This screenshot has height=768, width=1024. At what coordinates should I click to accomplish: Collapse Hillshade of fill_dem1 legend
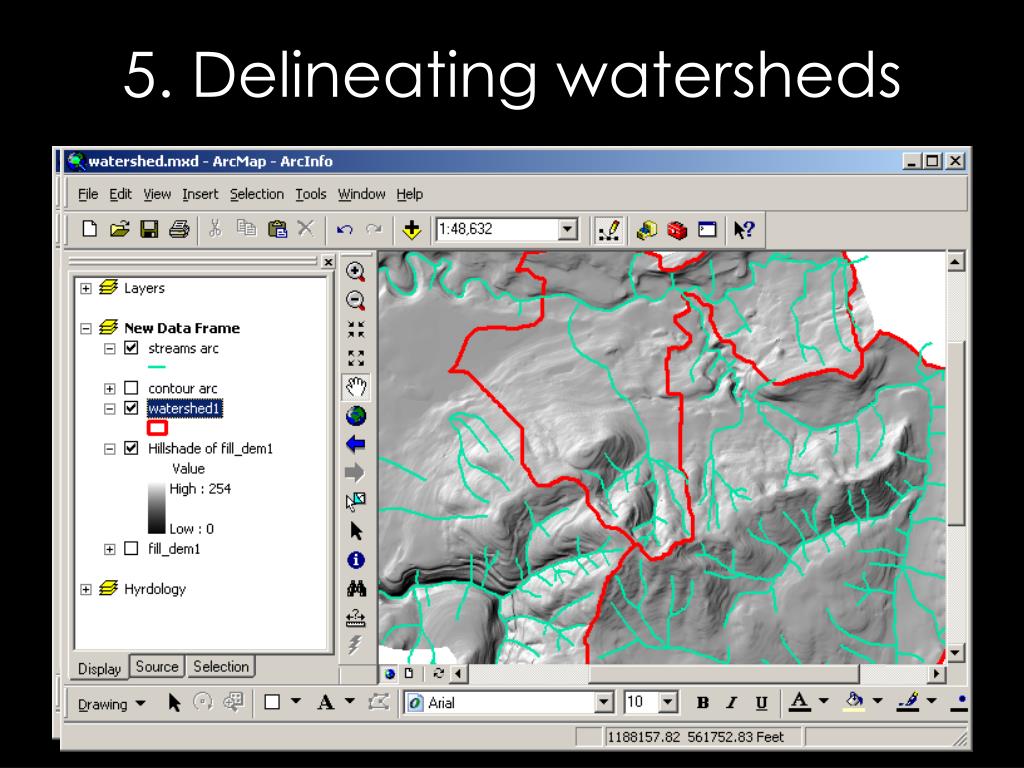[110, 449]
